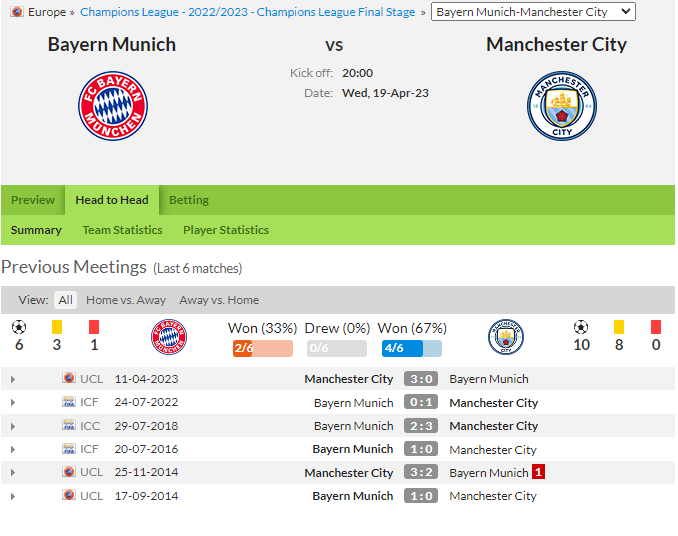
Task: Click the FIFA icon beside ICF 24-07-2022 match
Action: pos(69,402)
